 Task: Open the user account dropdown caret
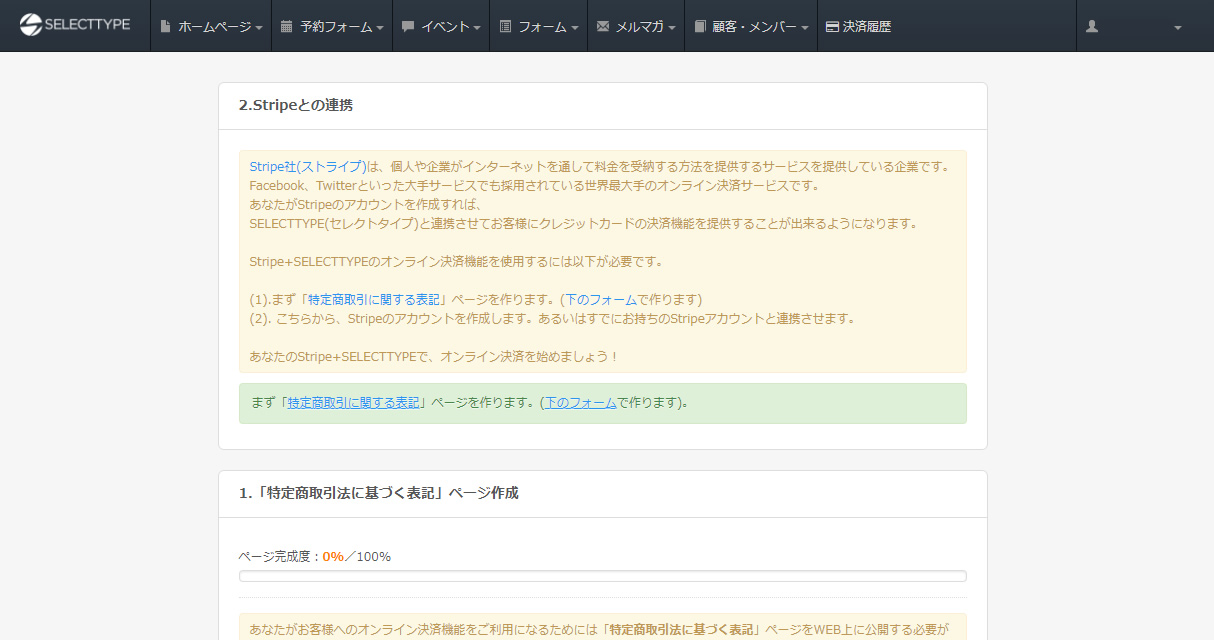click(x=1178, y=28)
